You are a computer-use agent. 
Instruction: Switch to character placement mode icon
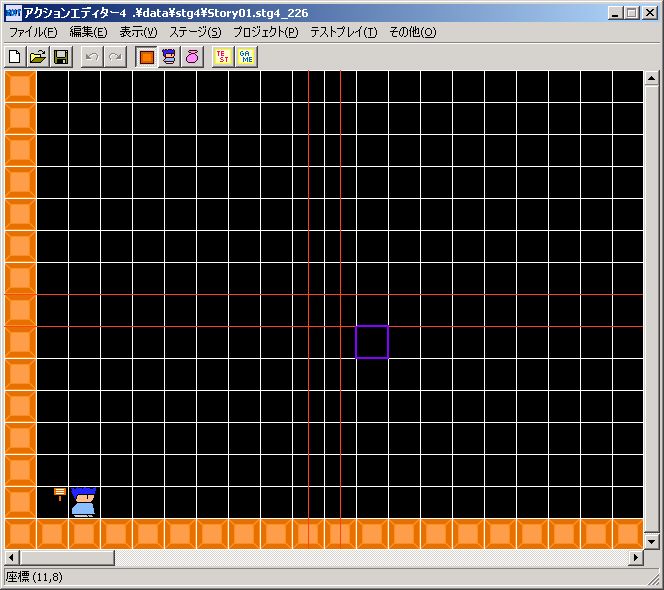[x=169, y=57]
